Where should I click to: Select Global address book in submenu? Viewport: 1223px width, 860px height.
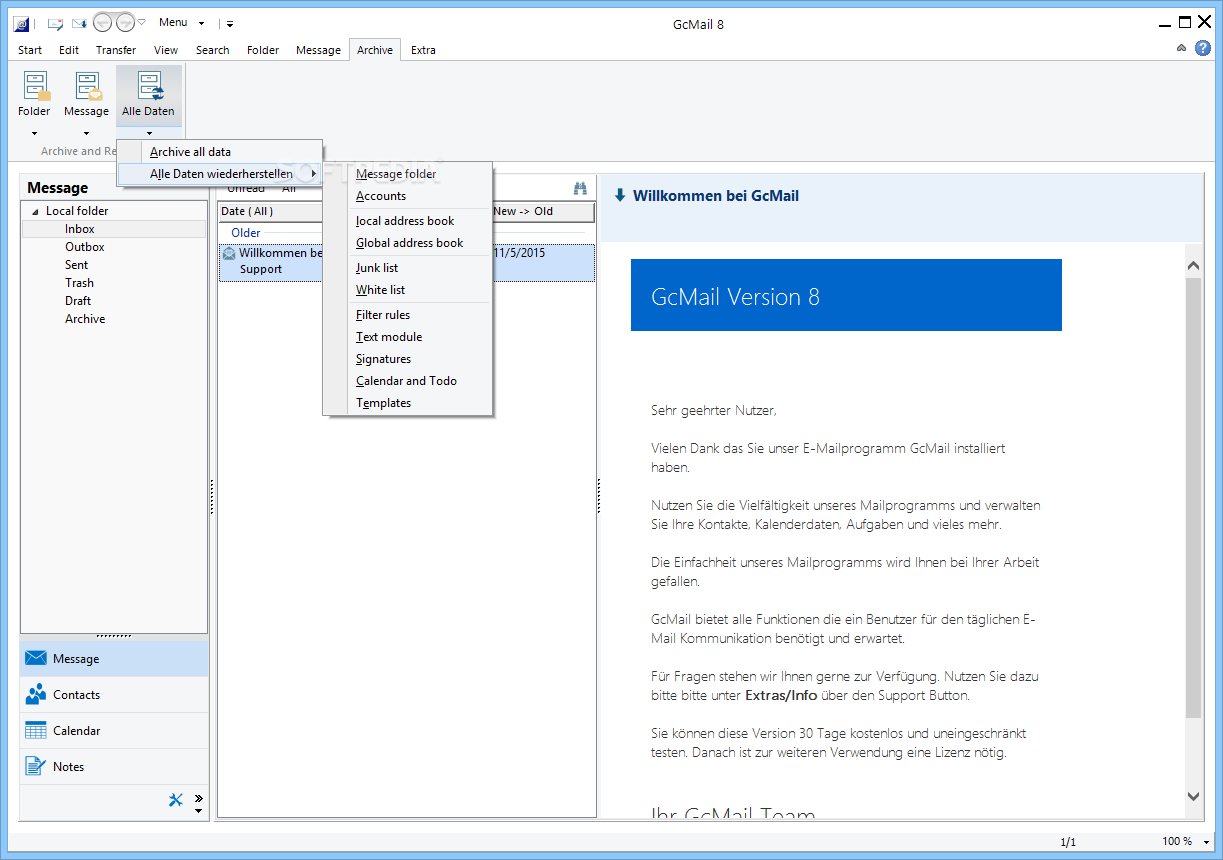(x=408, y=243)
